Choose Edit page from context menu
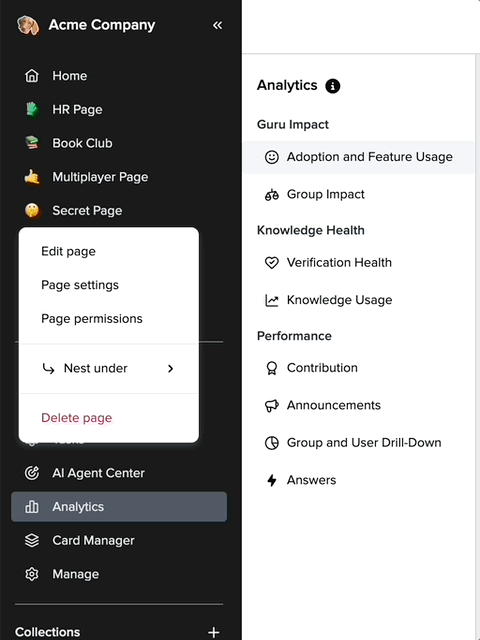The image size is (480, 640). click(69, 251)
